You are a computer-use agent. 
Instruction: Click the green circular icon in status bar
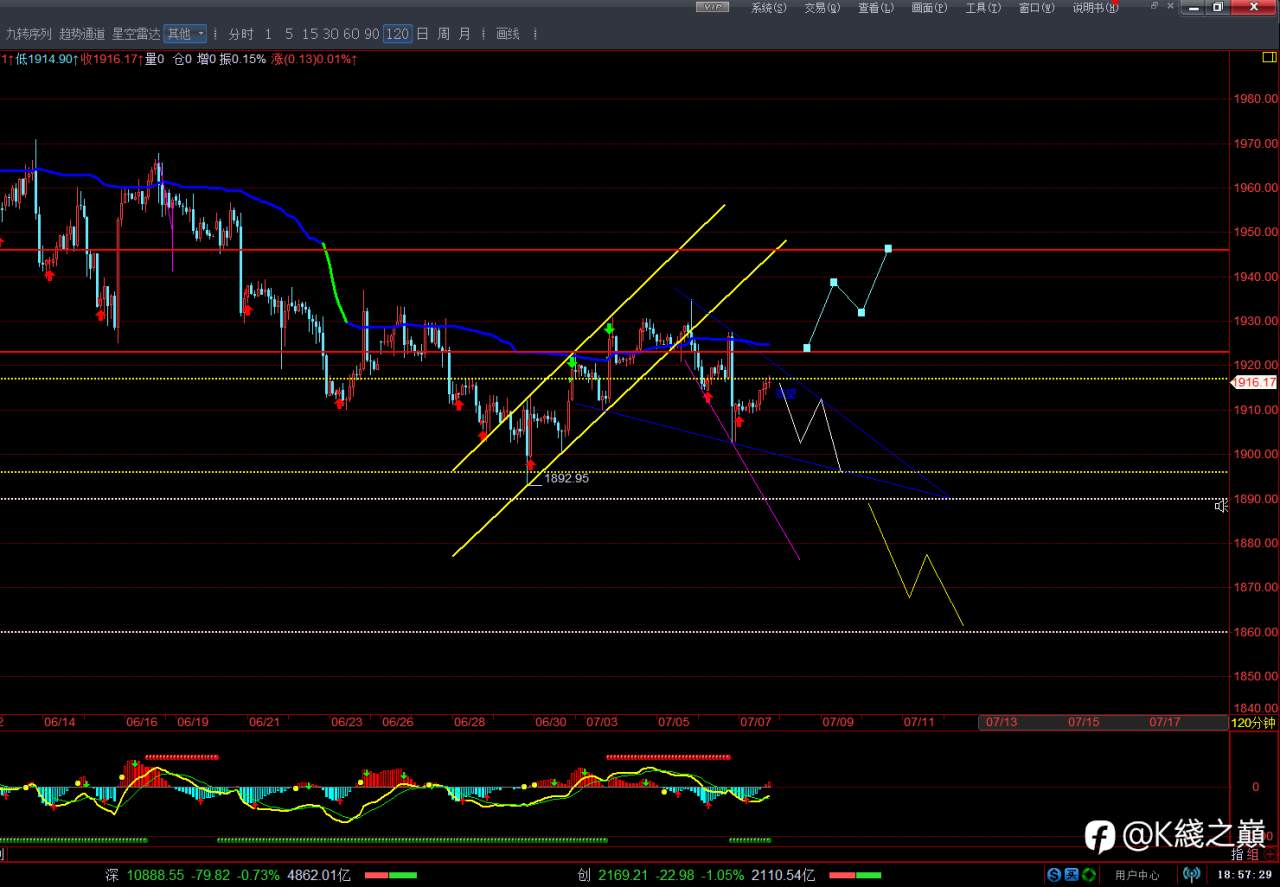[x=1087, y=875]
